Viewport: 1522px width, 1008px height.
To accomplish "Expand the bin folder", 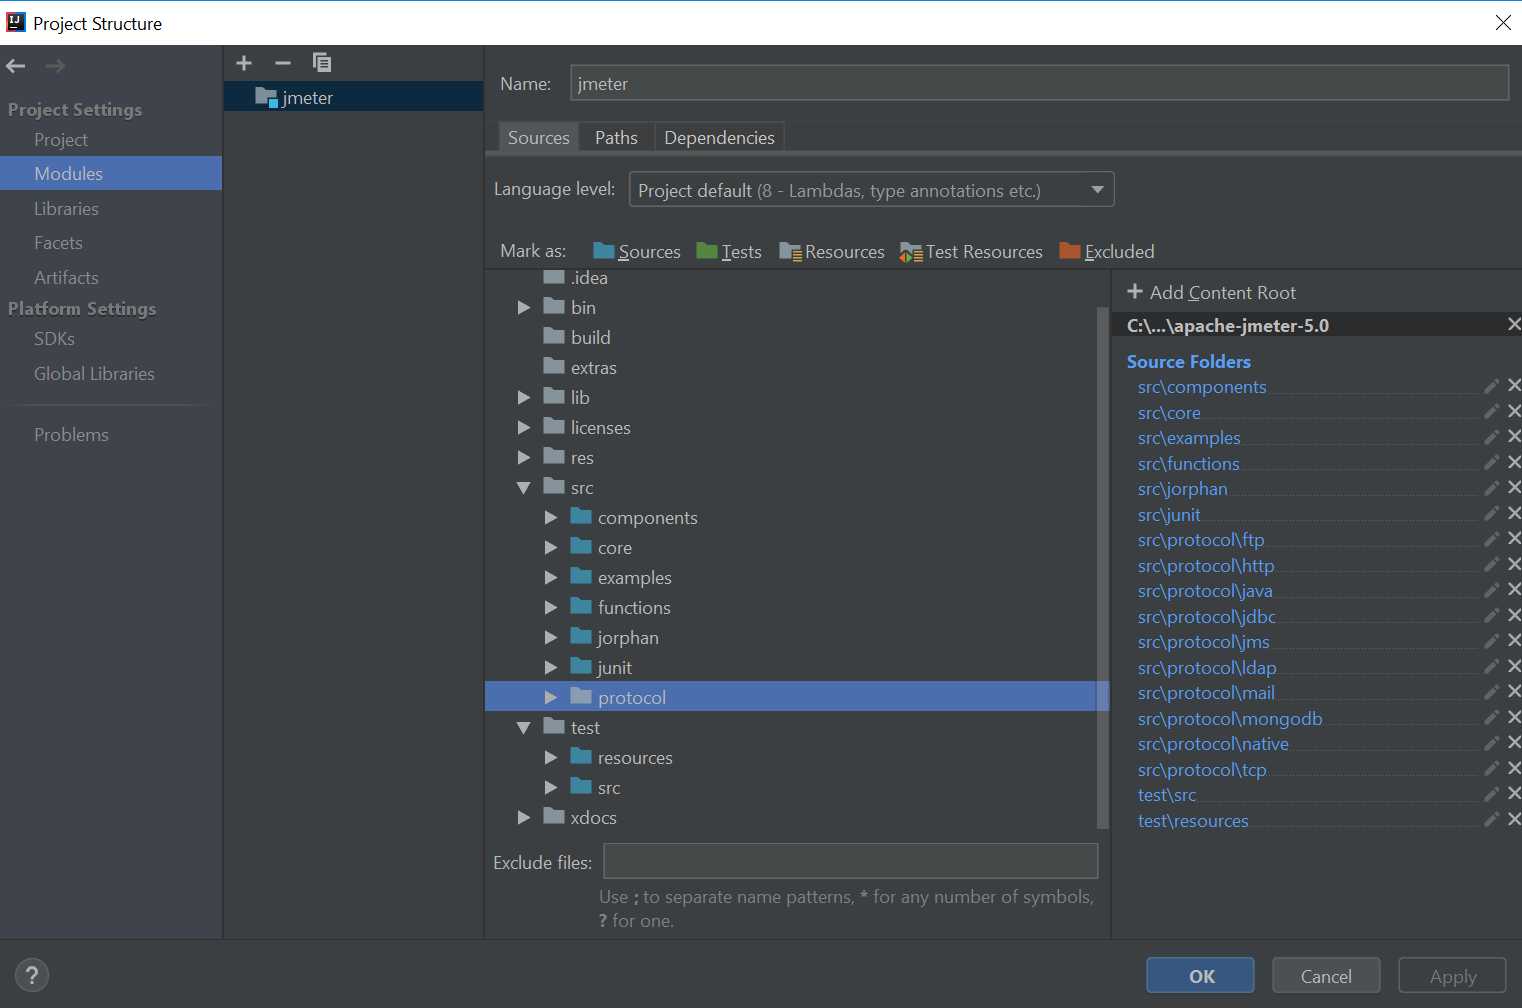I will click(524, 308).
